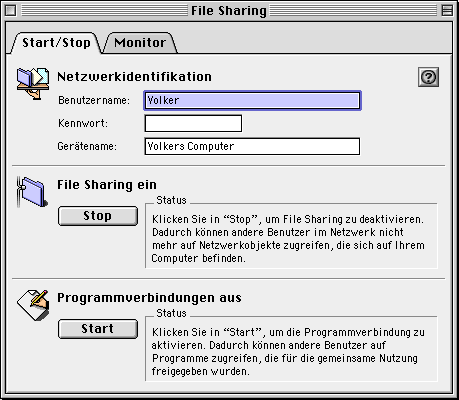Image resolution: width=459 pixels, height=400 pixels.
Task: Close the File Sharing window
Action: pyautogui.click(x=11, y=11)
